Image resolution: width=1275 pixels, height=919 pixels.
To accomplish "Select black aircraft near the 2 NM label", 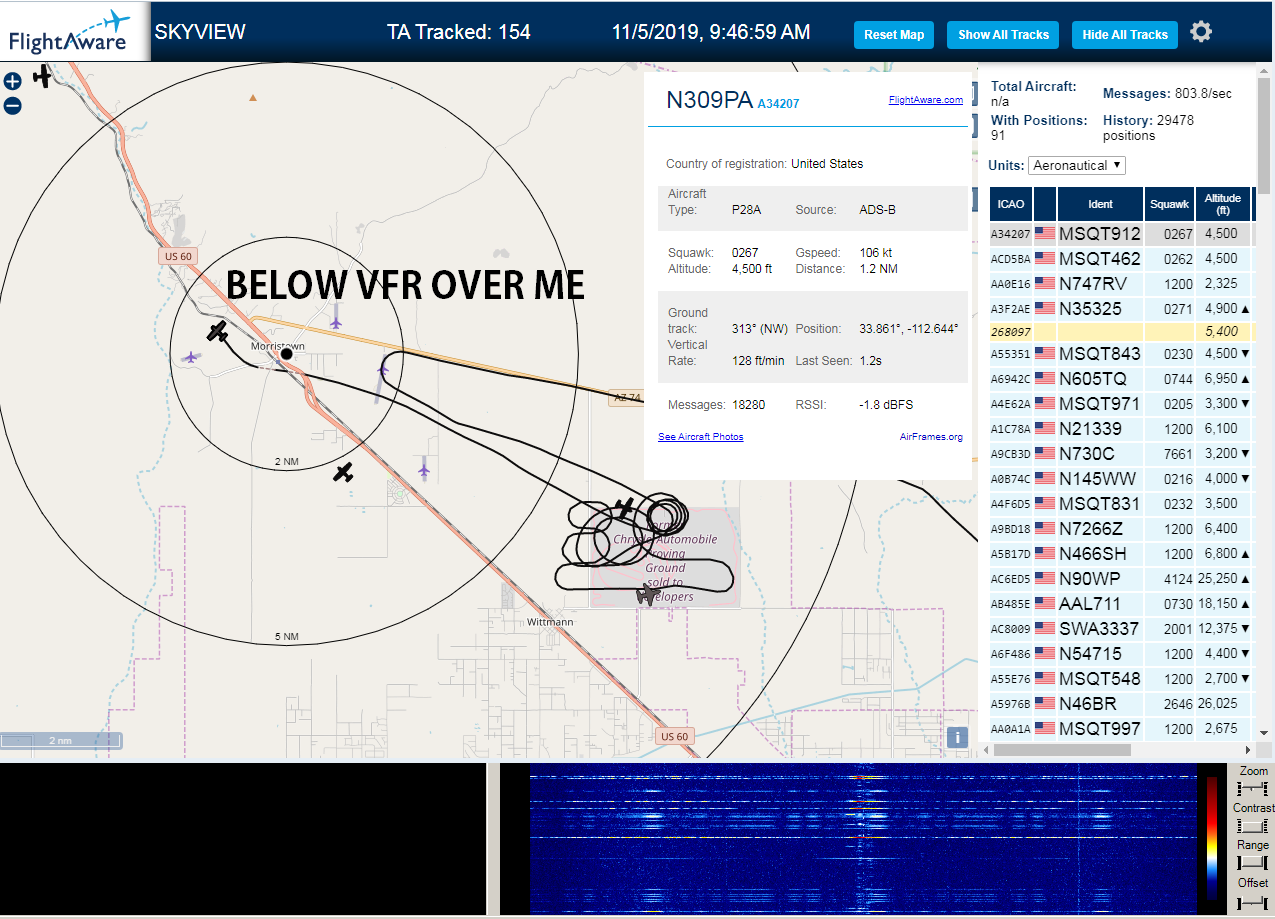I will pyautogui.click(x=344, y=472).
